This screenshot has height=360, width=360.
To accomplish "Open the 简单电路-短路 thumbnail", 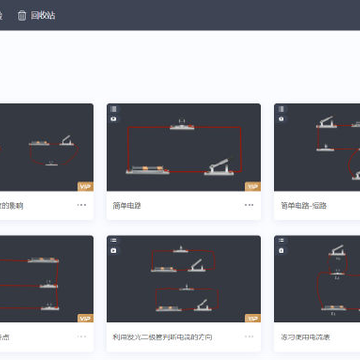I will (317, 147).
